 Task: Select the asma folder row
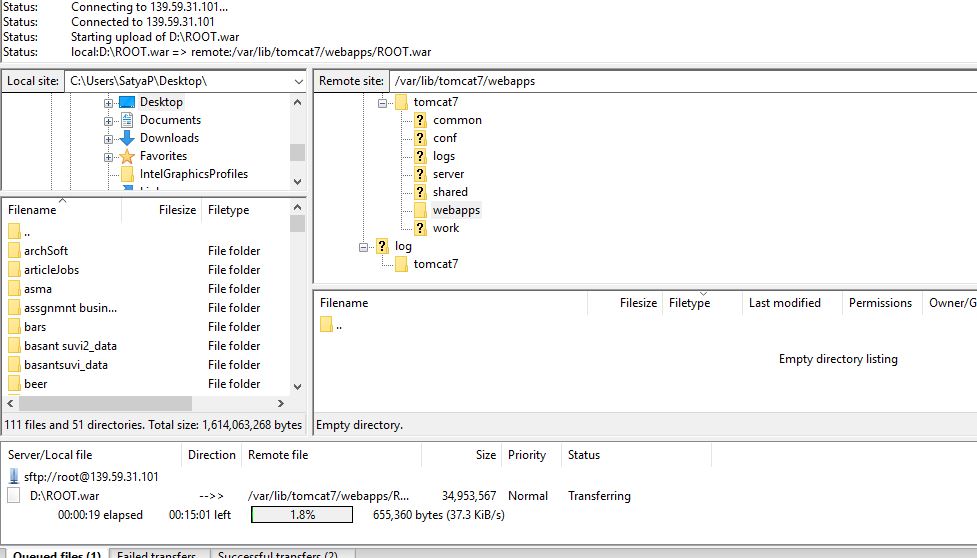[146, 289]
